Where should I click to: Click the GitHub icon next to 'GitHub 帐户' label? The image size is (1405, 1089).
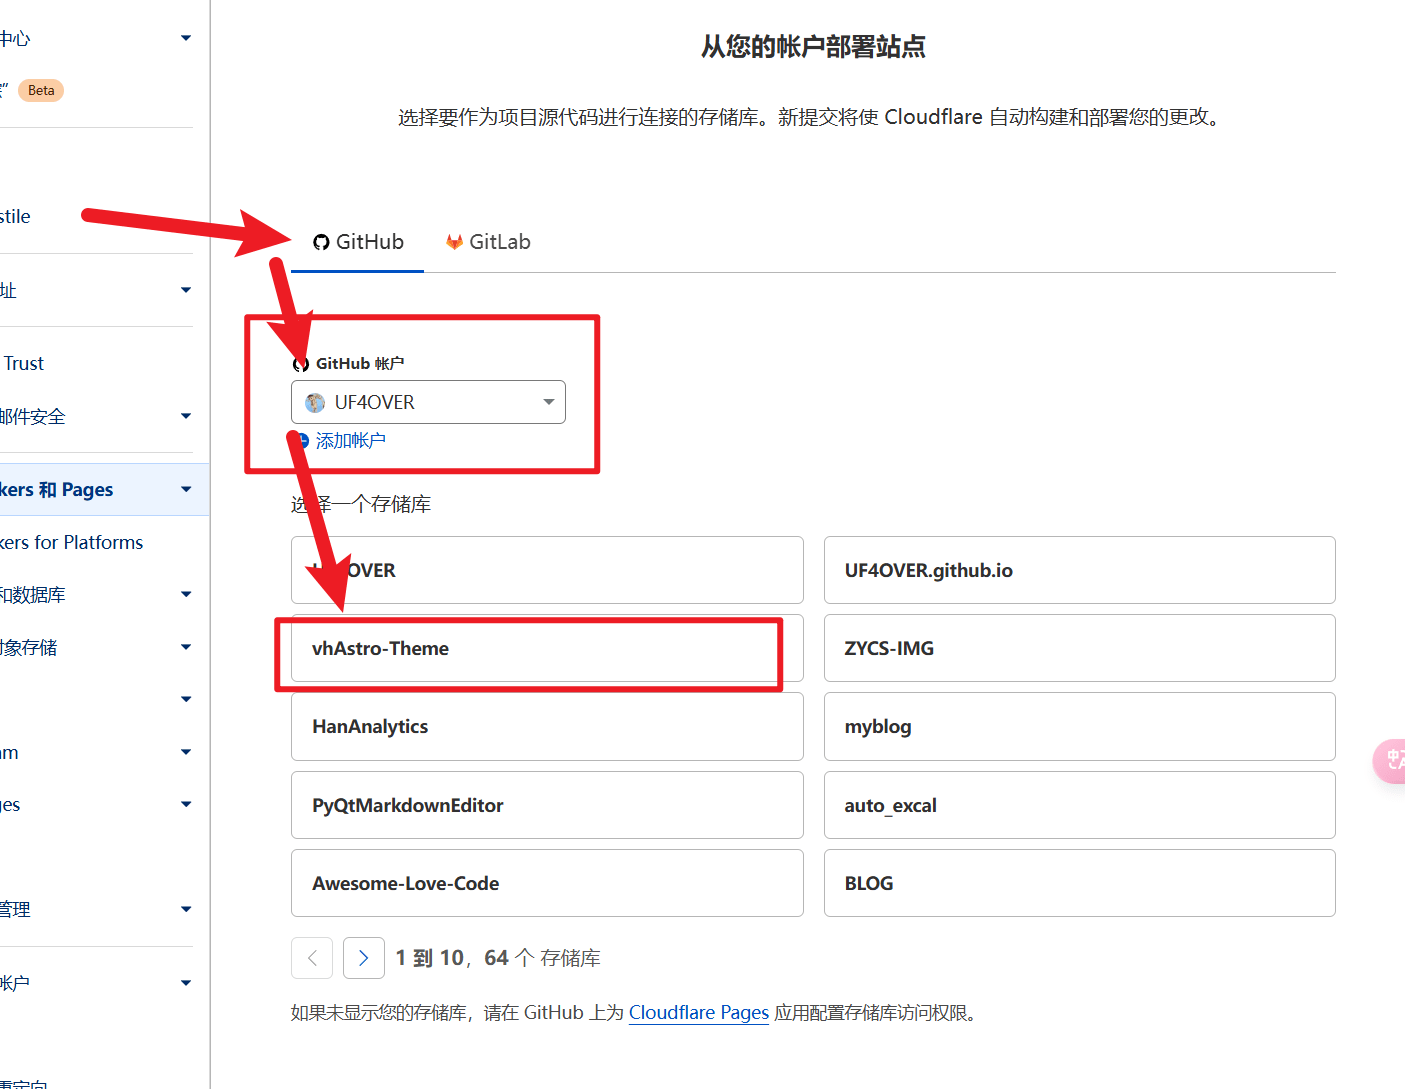click(x=301, y=363)
